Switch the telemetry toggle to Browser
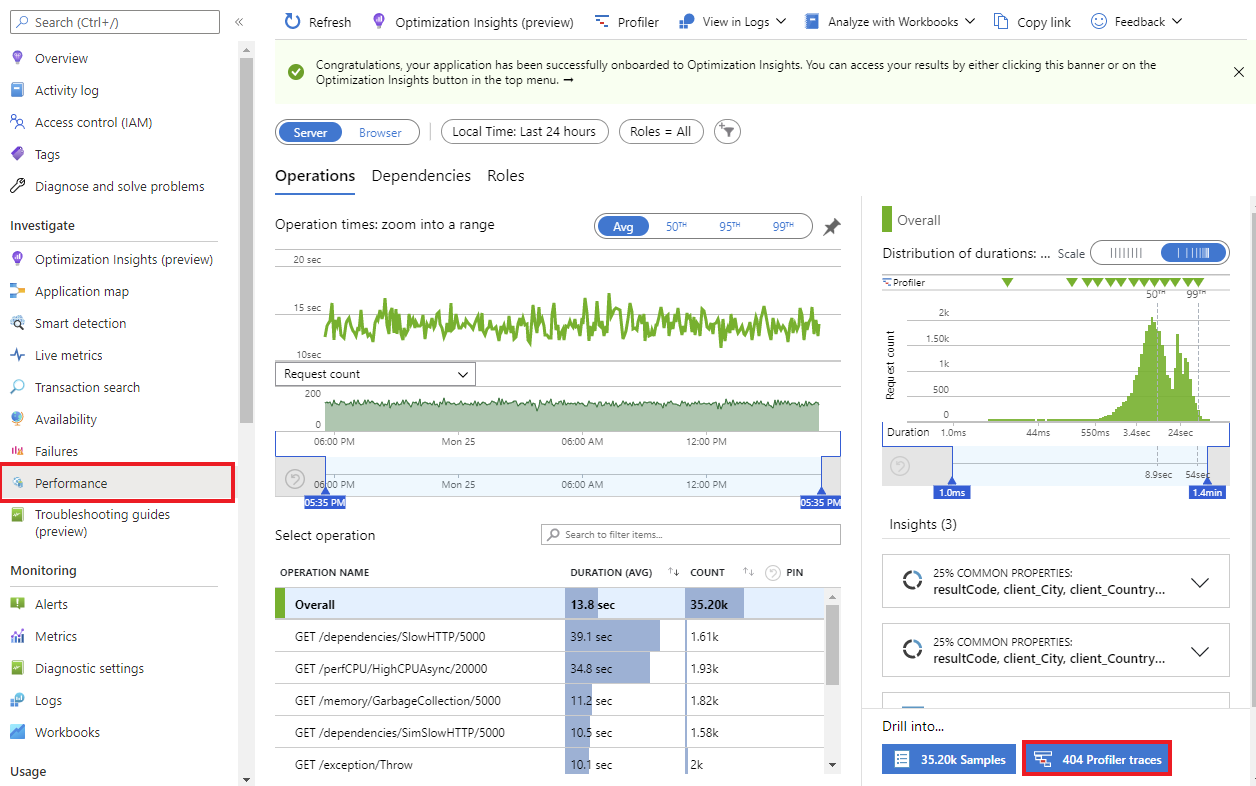This screenshot has width=1256, height=786. (380, 131)
